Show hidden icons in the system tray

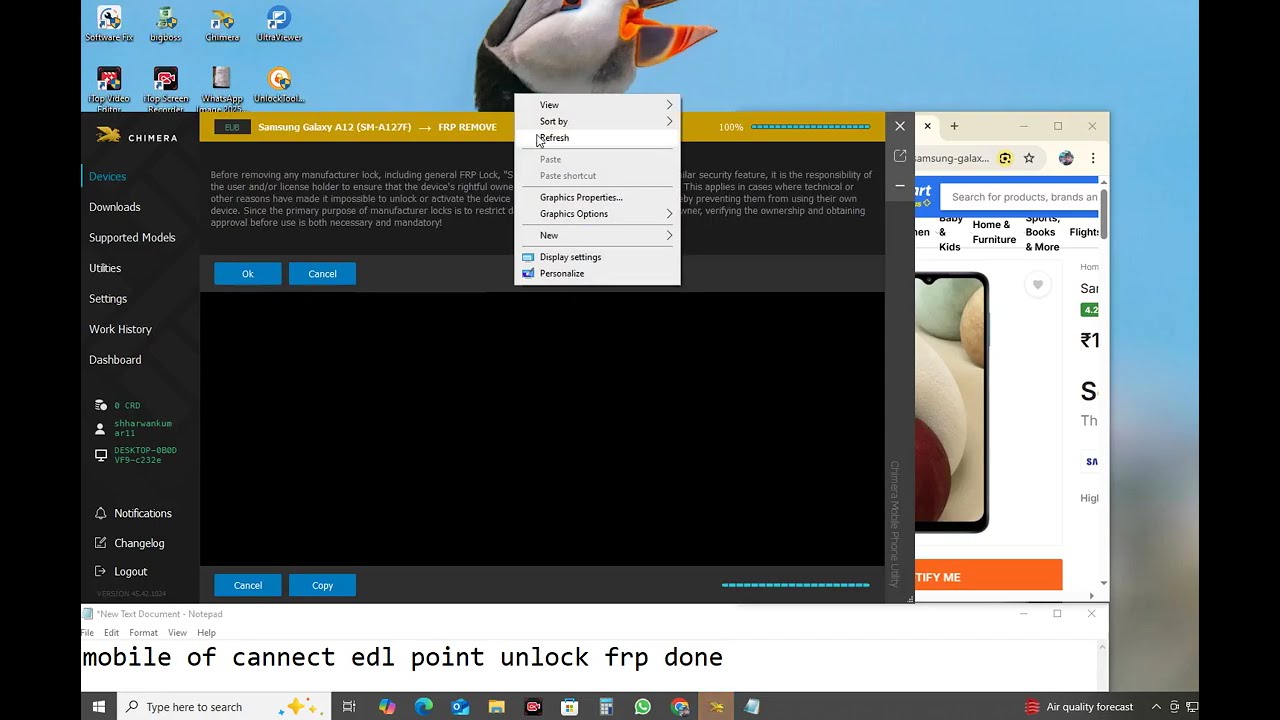click(1157, 707)
